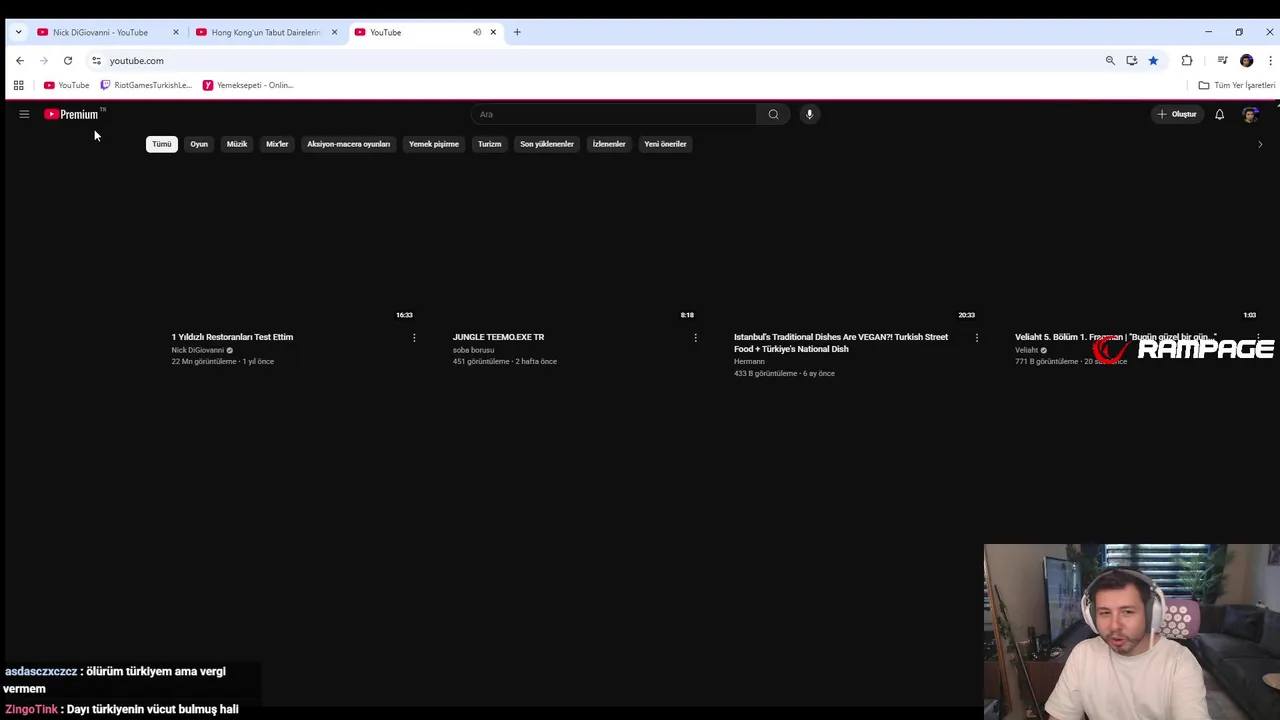Select the 'Yeni öneriler' chip
The image size is (1280, 720).
point(665,144)
